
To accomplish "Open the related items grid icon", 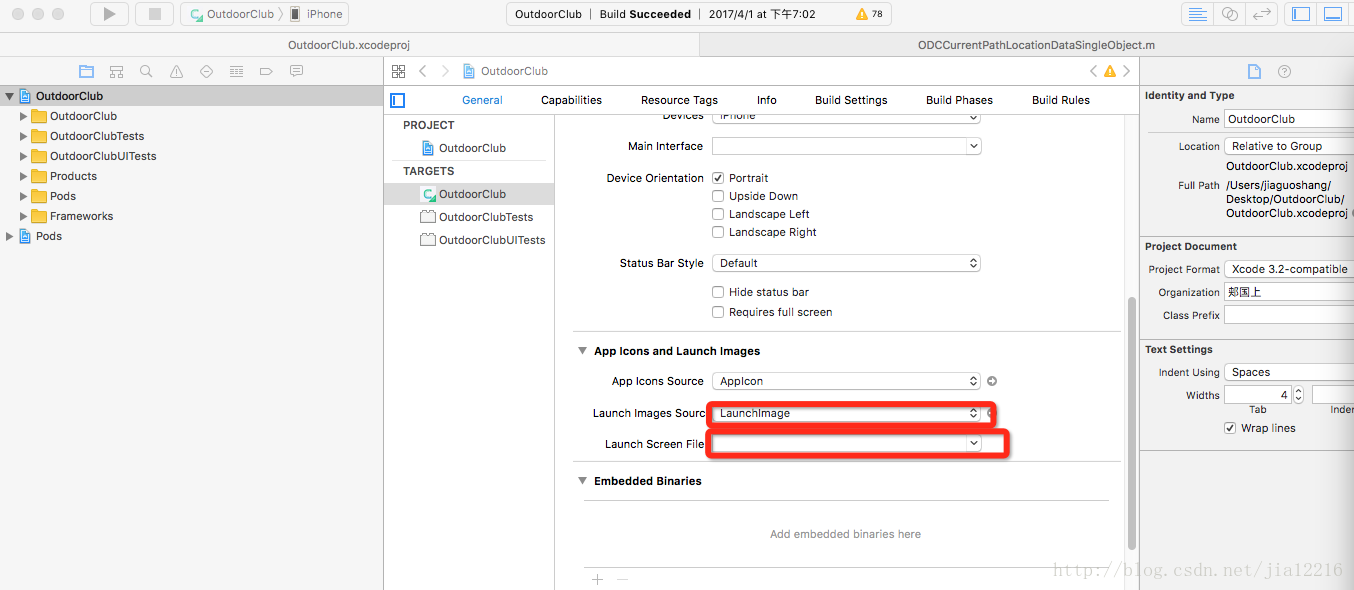I will pos(398,71).
